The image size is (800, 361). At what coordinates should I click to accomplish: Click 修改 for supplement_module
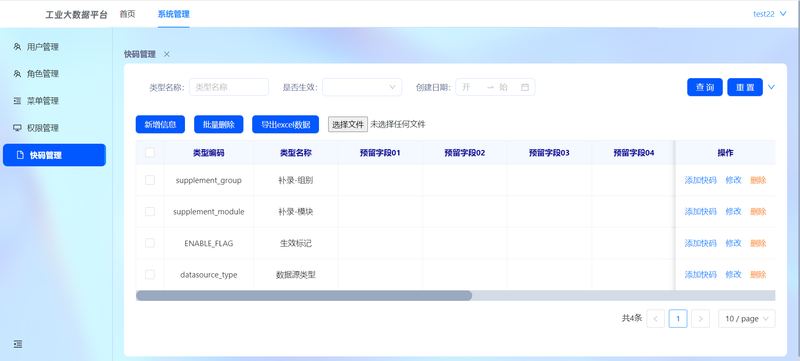pyautogui.click(x=733, y=212)
